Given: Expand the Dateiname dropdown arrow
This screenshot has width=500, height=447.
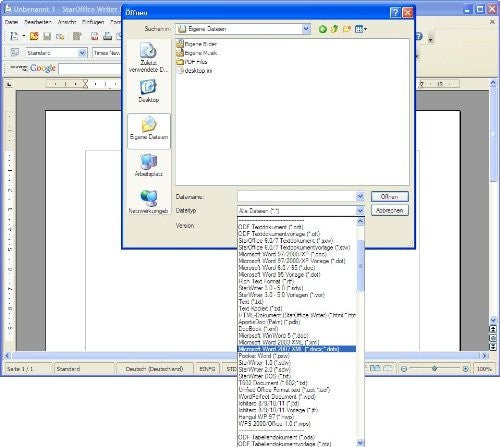Looking at the screenshot, I should click(x=360, y=197).
